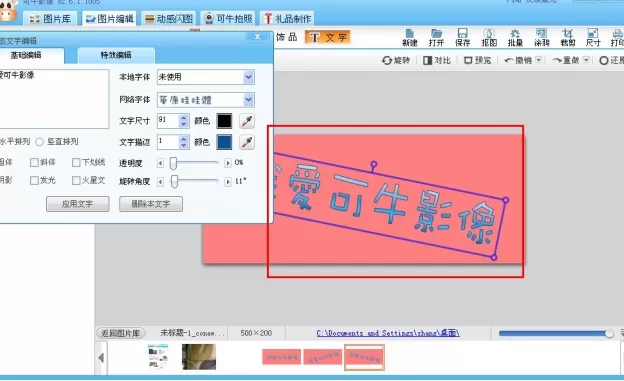Click the 预览 preview button
624x381 pixels.
point(478,60)
